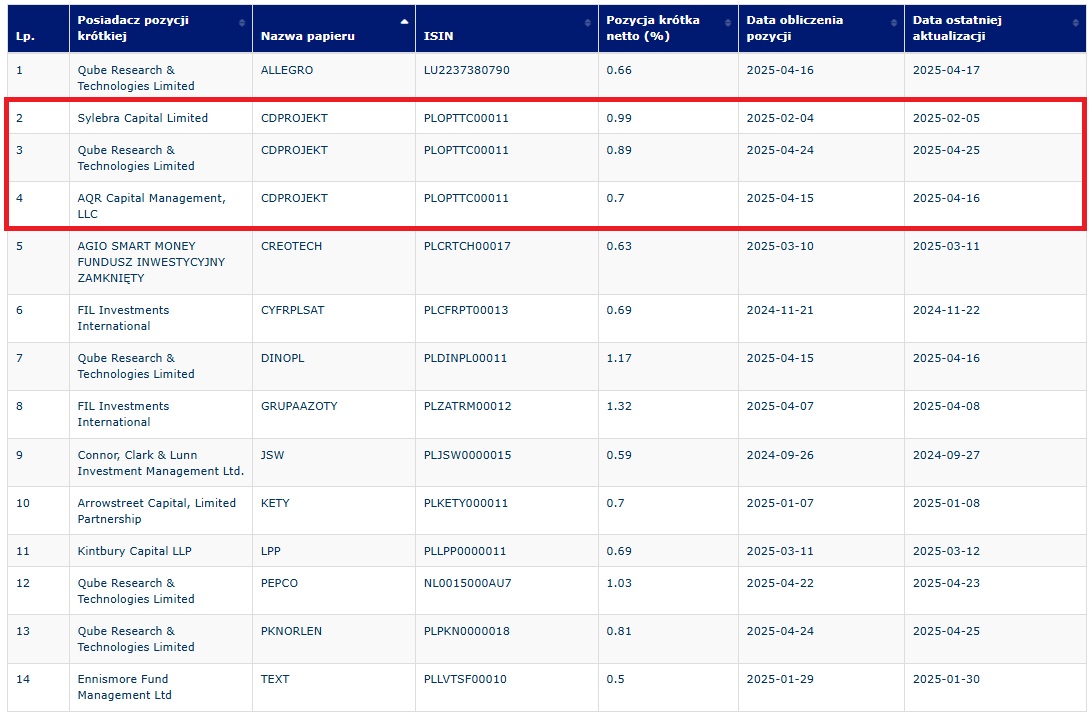Image resolution: width=1092 pixels, height=713 pixels.
Task: Click the ISIN code LU2237380790
Action: [x=466, y=70]
